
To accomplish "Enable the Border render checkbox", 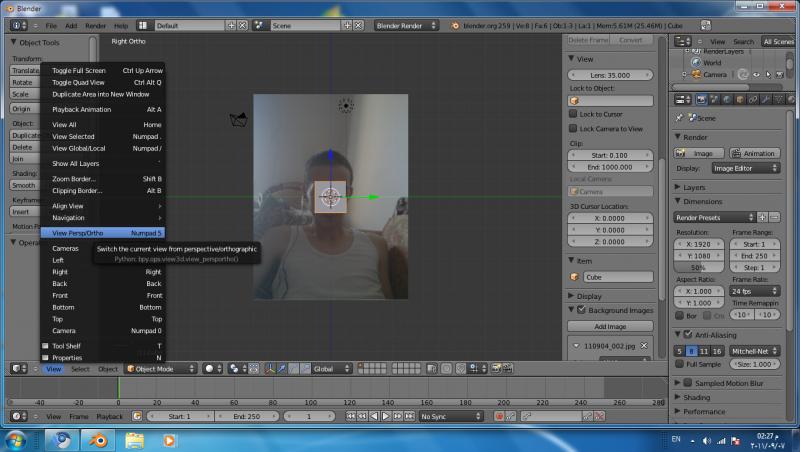I will coord(680,316).
